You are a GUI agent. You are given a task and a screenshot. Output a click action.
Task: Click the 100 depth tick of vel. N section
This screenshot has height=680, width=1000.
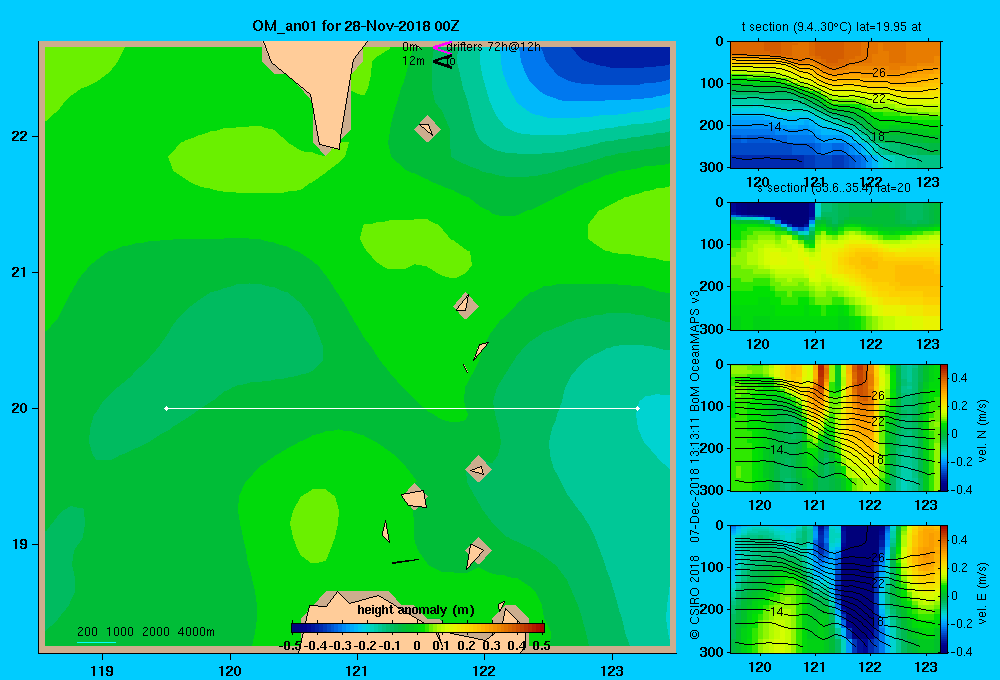coord(711,406)
